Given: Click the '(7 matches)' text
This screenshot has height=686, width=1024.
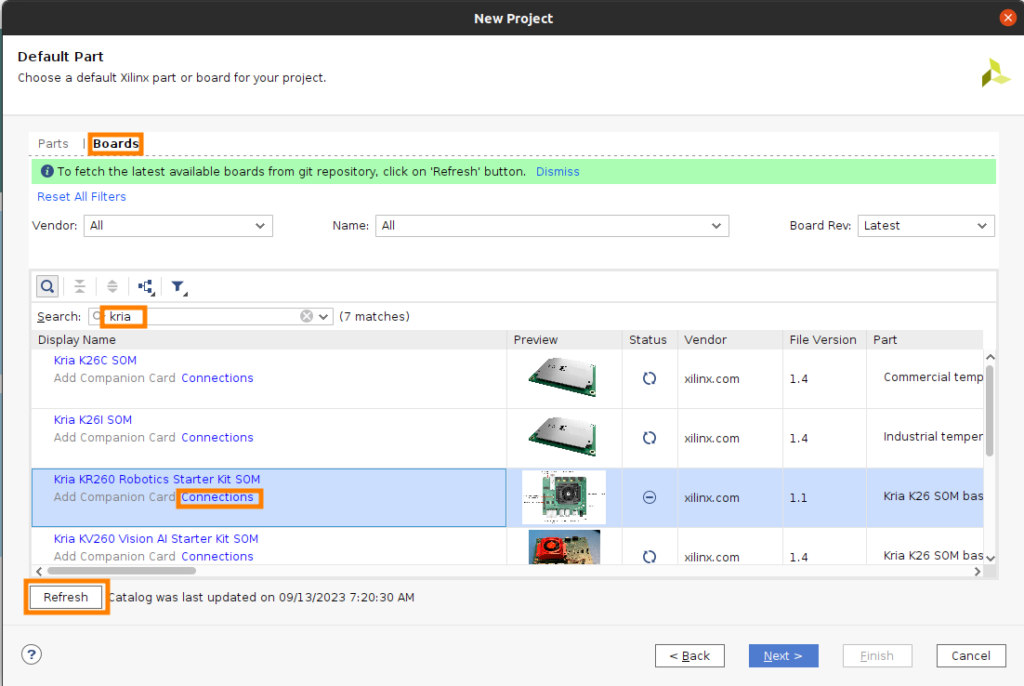Looking at the screenshot, I should coord(374,316).
